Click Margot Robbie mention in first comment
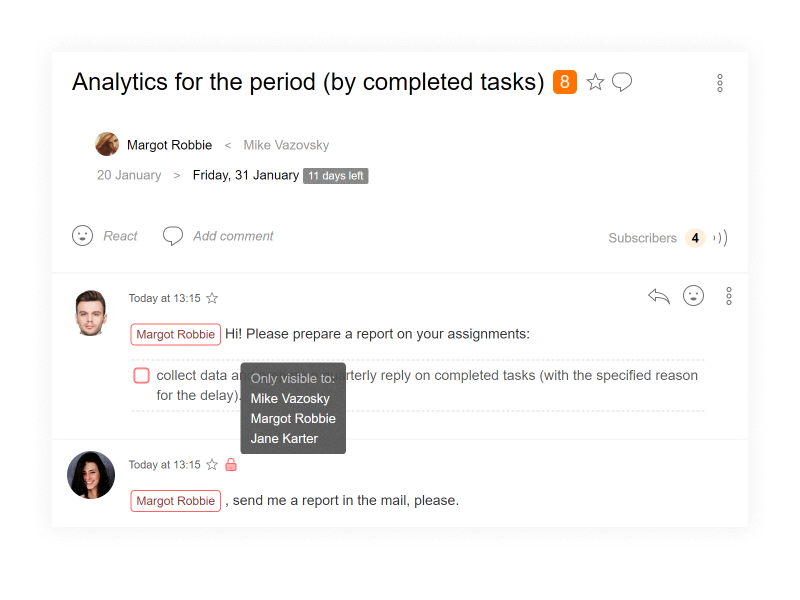The width and height of the screenshot is (800, 600). (x=176, y=335)
